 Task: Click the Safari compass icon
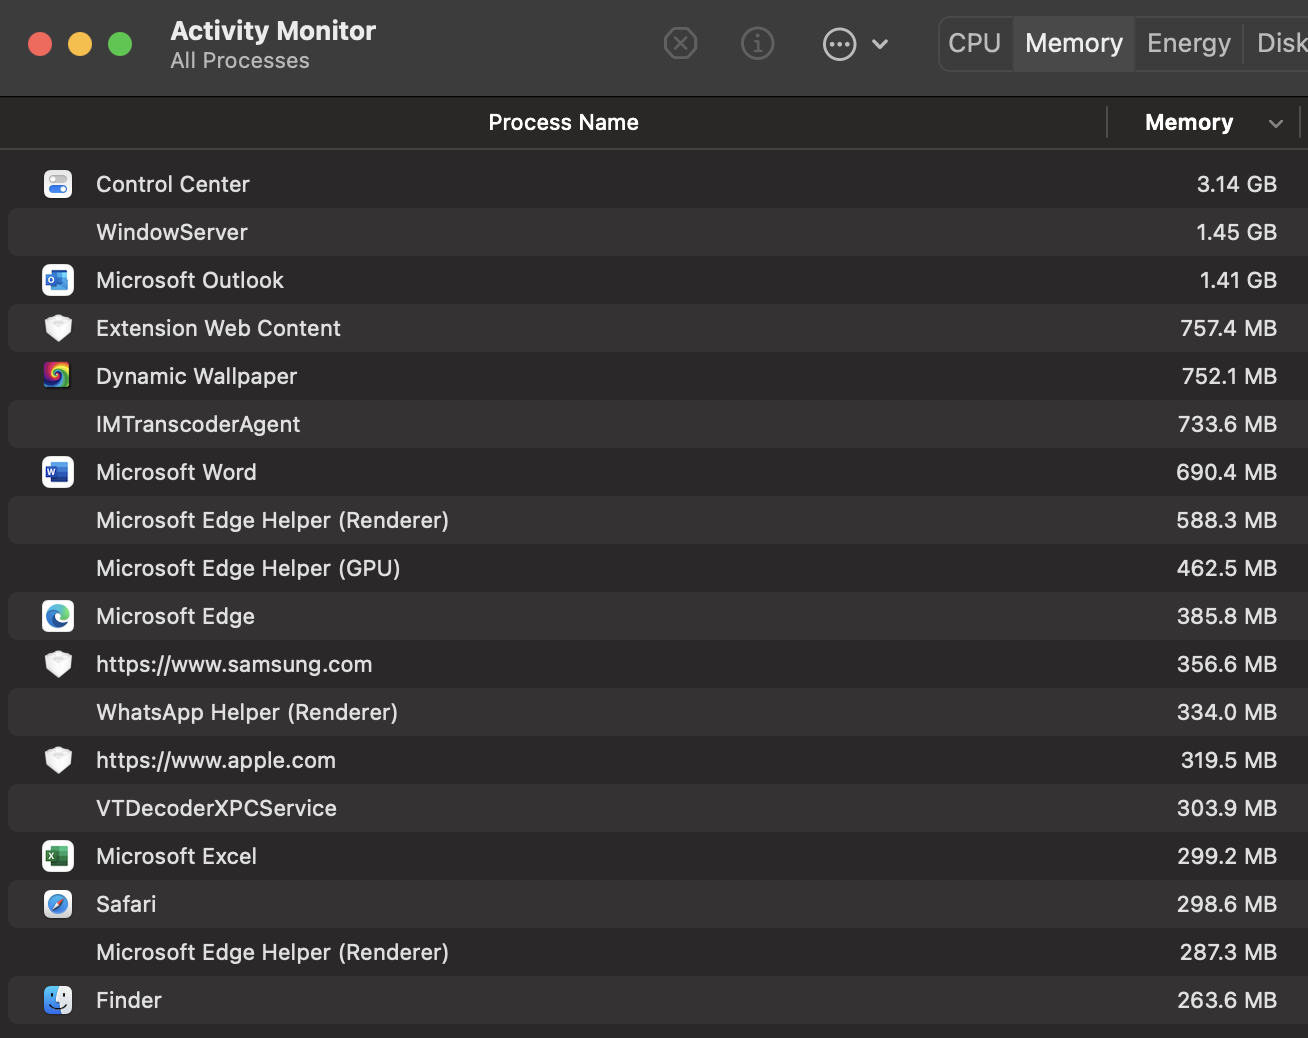coord(58,904)
